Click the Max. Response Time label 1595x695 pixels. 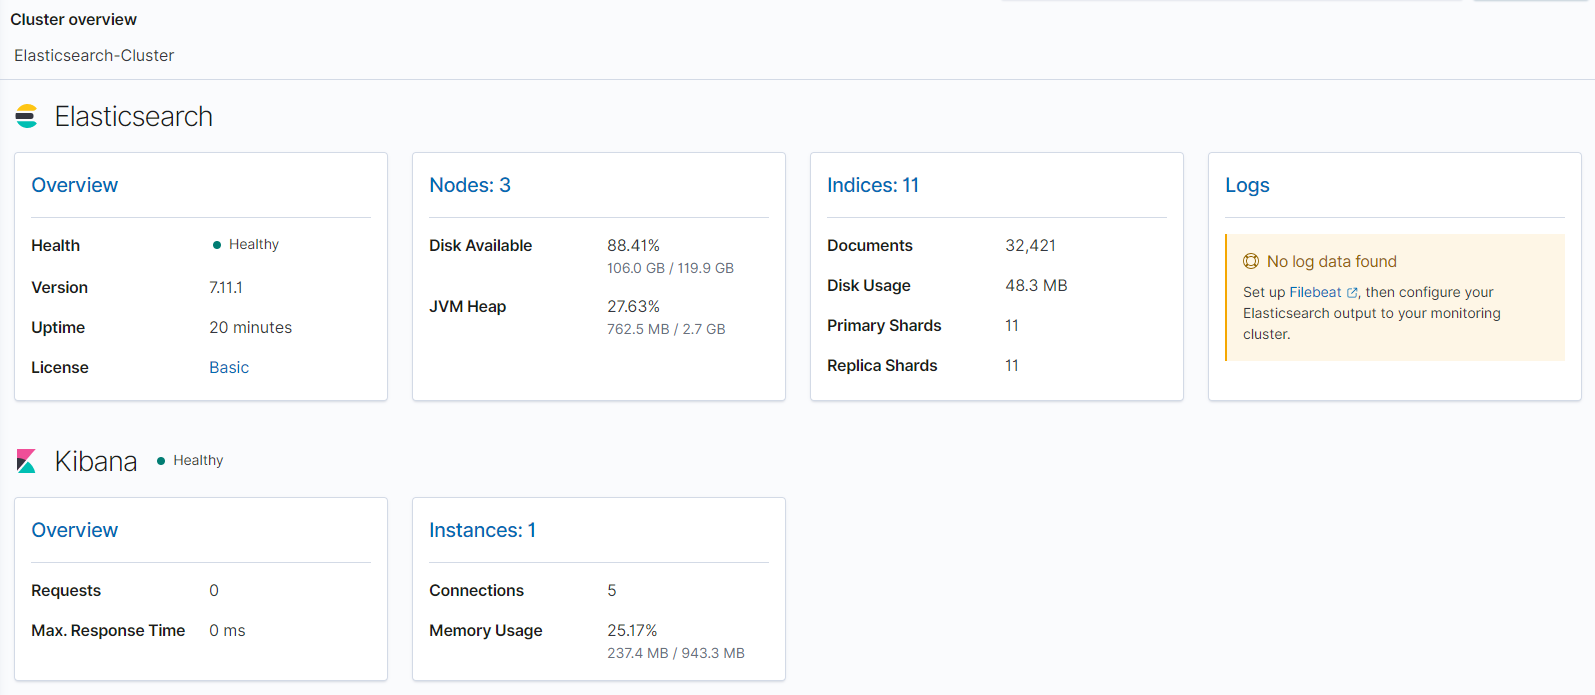pos(108,630)
